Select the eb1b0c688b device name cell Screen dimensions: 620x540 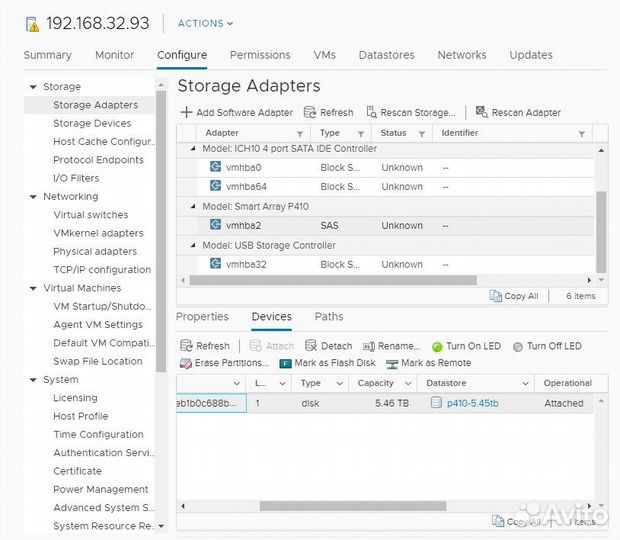(x=211, y=403)
